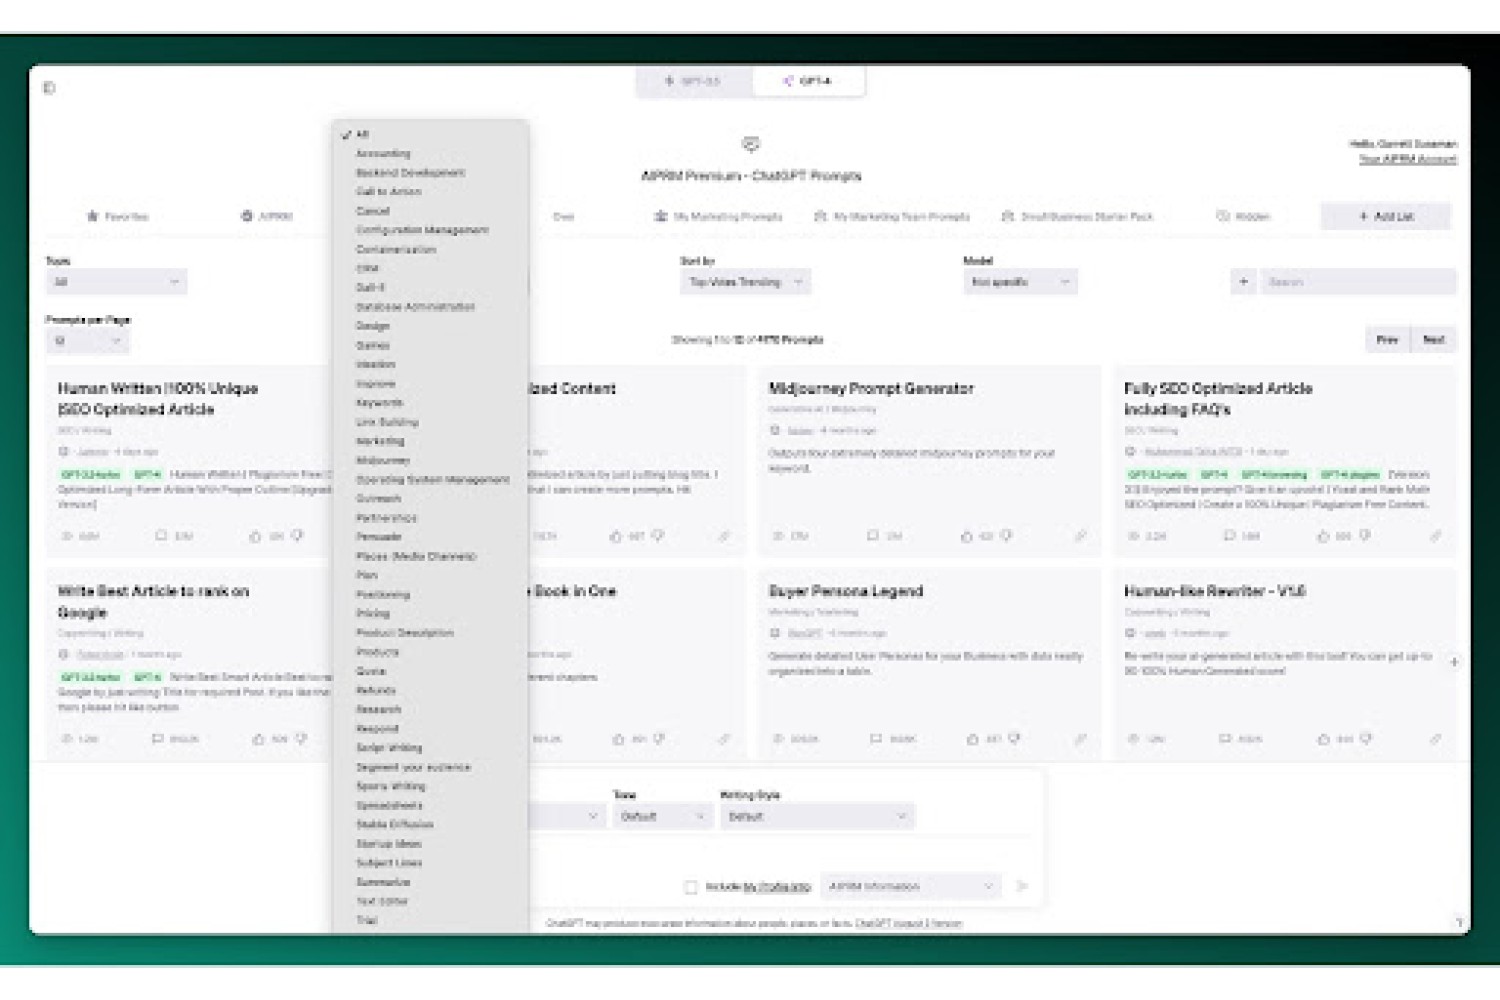Open the AIPRM prompts tab
Image resolution: width=1500 pixels, height=1000 pixels.
pyautogui.click(x=267, y=216)
